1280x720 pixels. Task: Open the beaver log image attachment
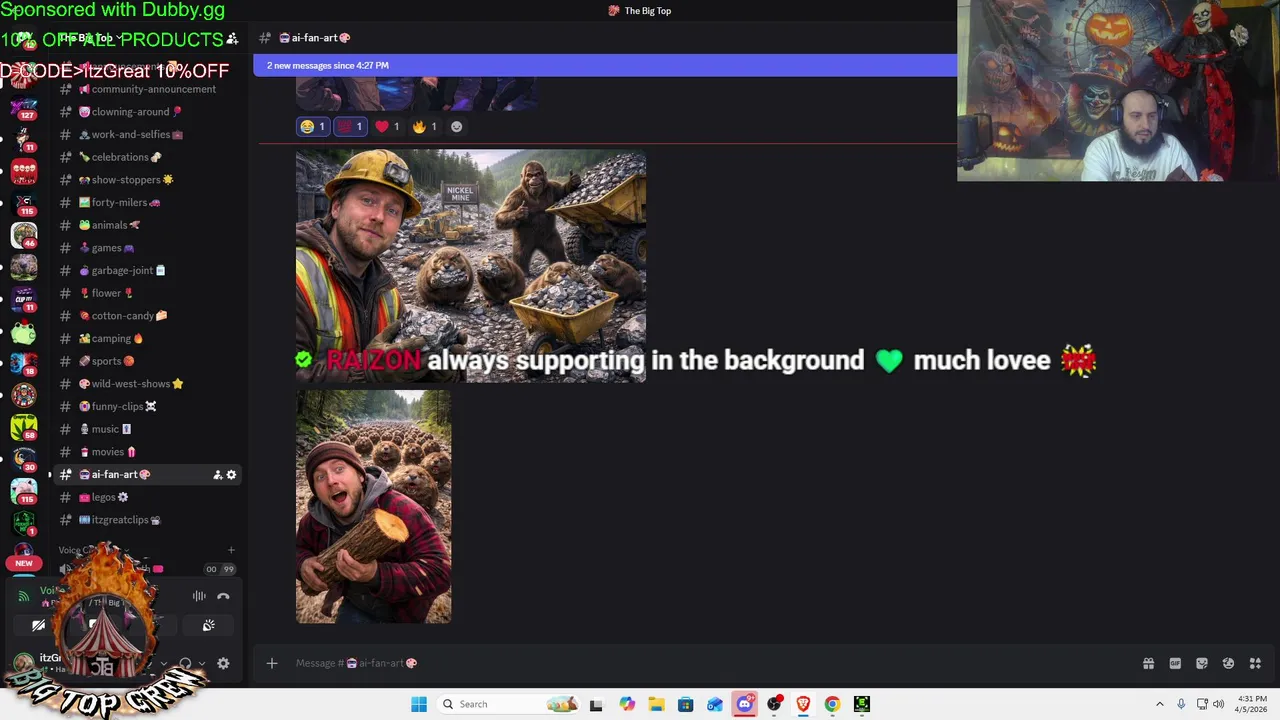[x=373, y=507]
